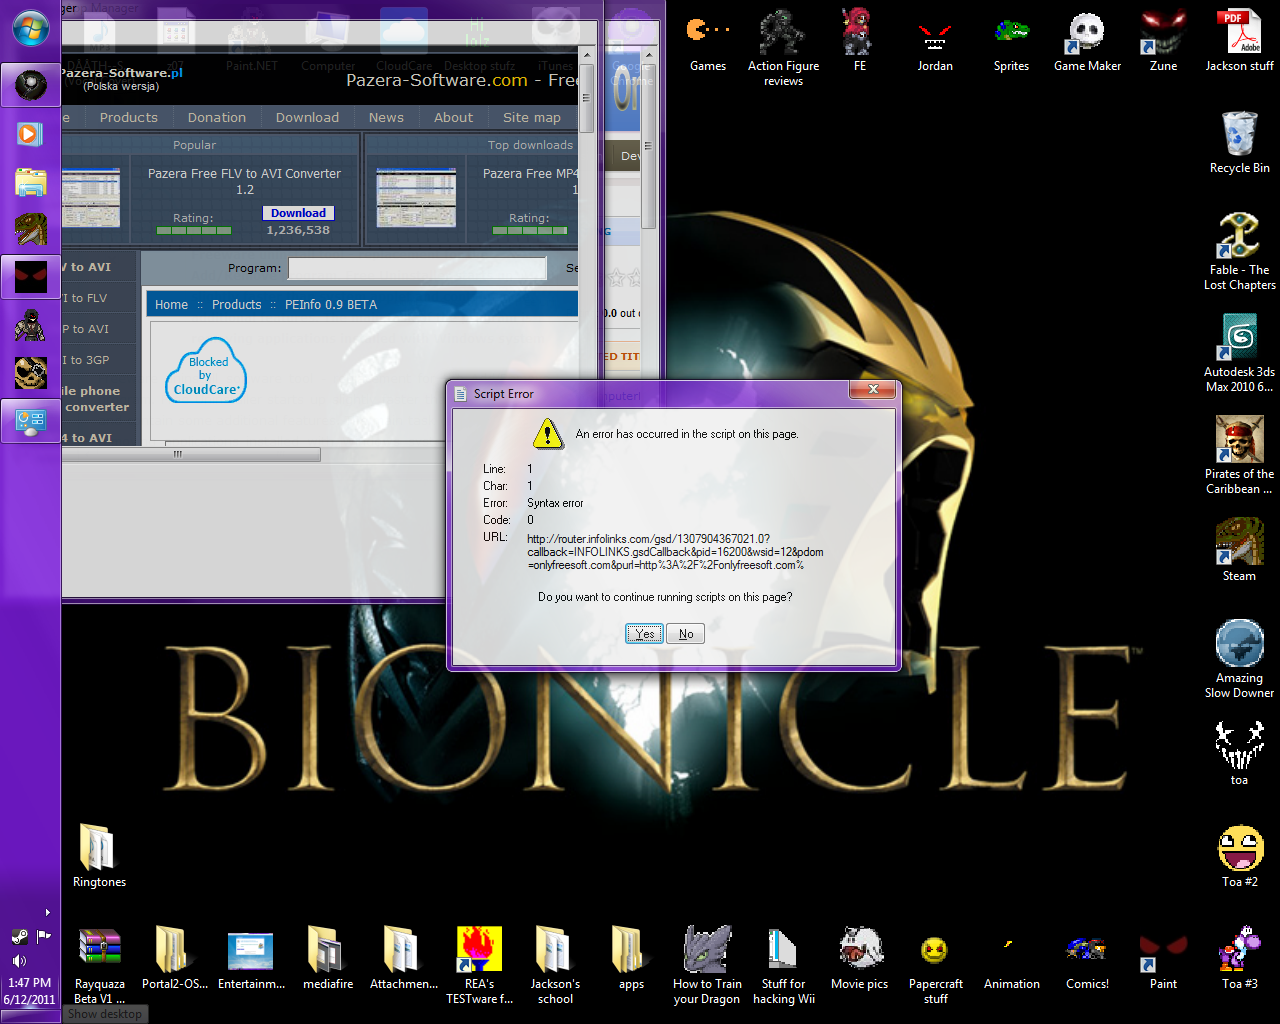Open the Amazing Slow Downer icon
Viewport: 1280px width, 1024px height.
click(1239, 659)
